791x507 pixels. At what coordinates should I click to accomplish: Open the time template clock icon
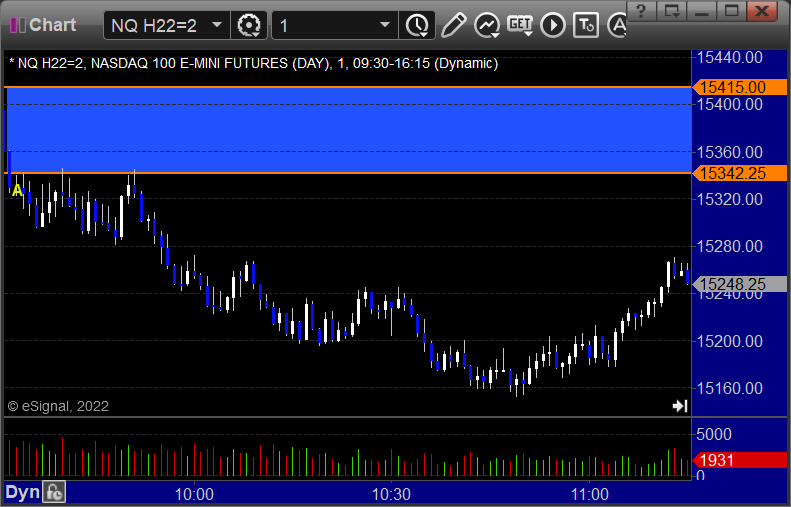pos(417,25)
